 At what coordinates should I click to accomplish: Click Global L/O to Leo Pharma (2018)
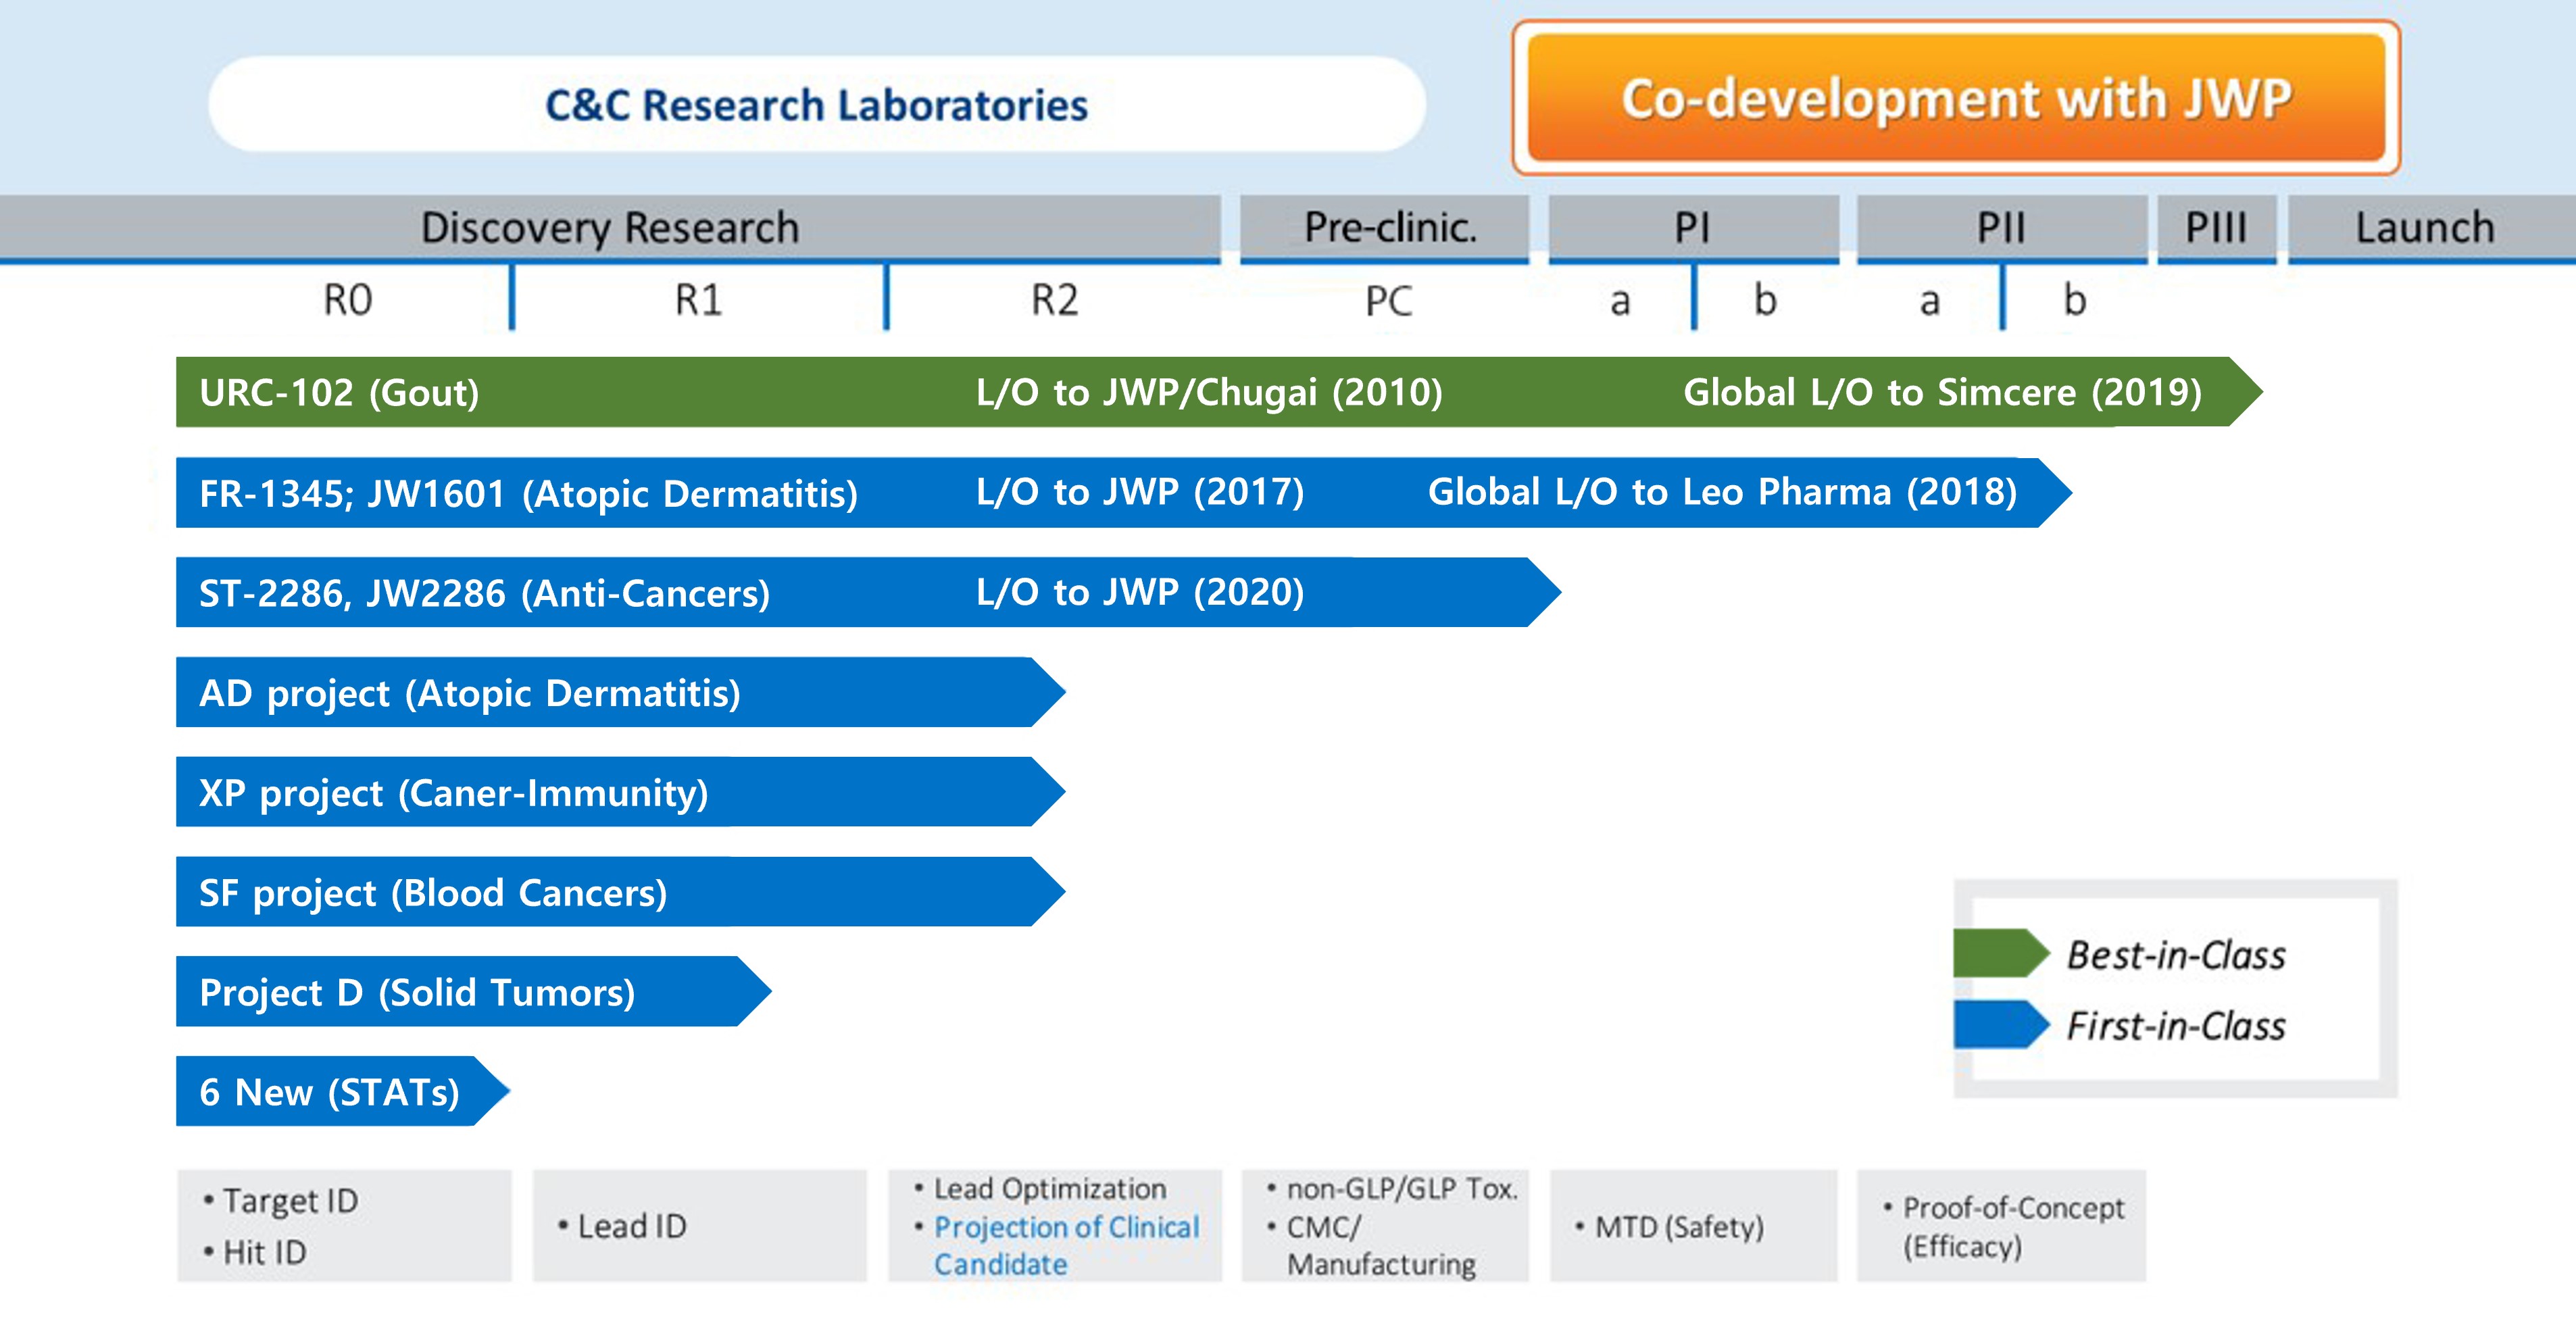point(1722,492)
